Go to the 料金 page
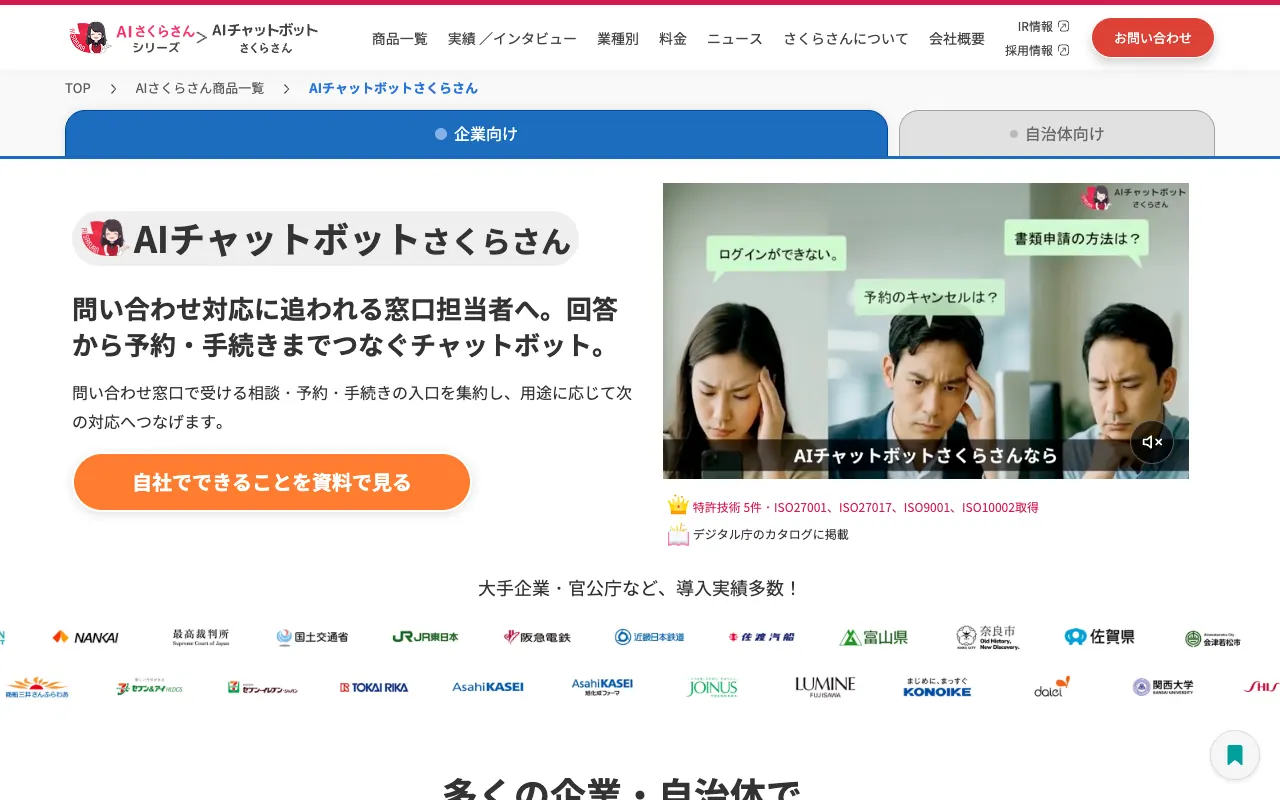Viewport: 1280px width, 800px height. click(x=673, y=38)
